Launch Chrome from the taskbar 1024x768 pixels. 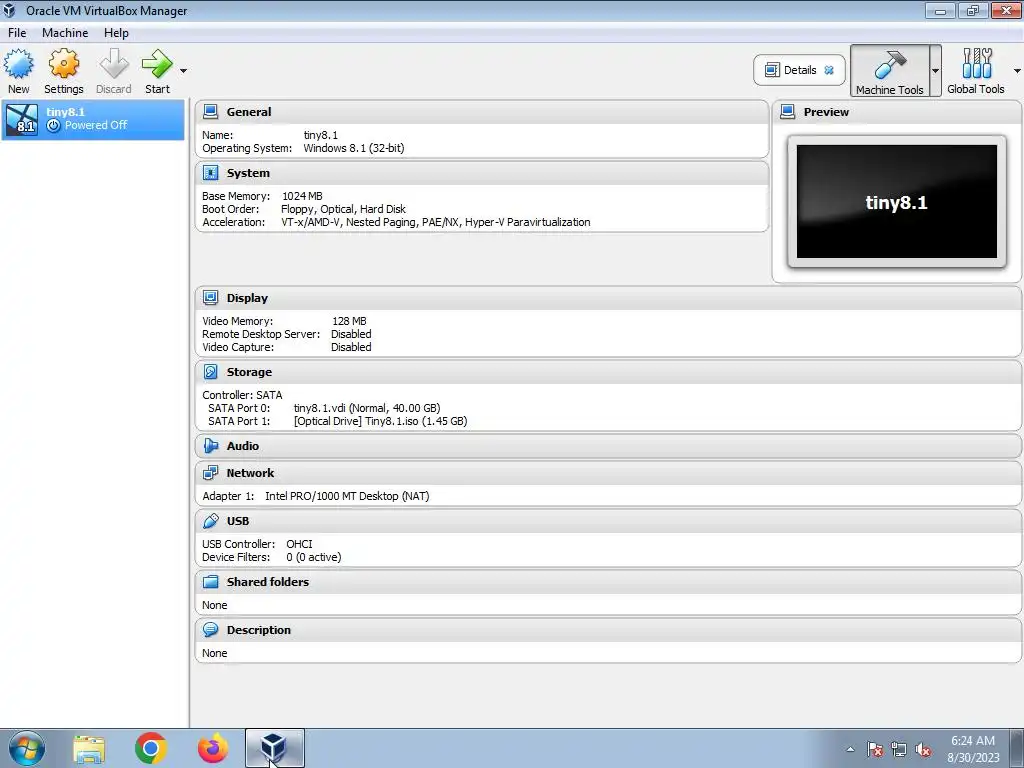tap(151, 748)
